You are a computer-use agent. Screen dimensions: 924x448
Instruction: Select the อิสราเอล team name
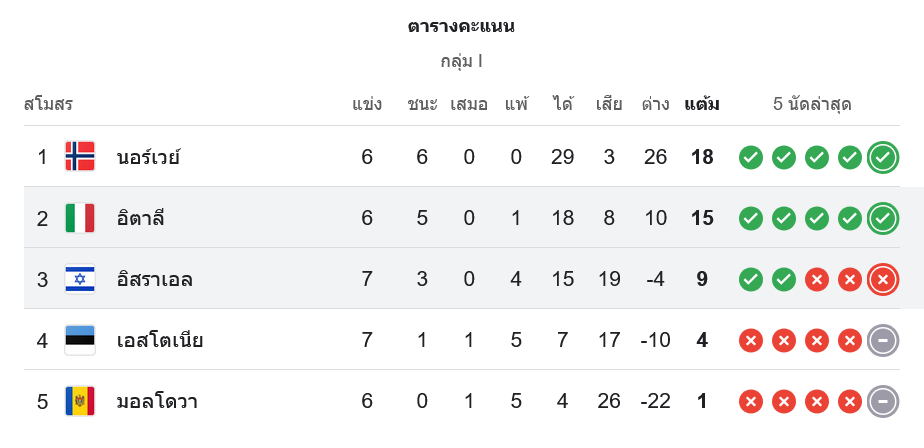pyautogui.click(x=154, y=279)
